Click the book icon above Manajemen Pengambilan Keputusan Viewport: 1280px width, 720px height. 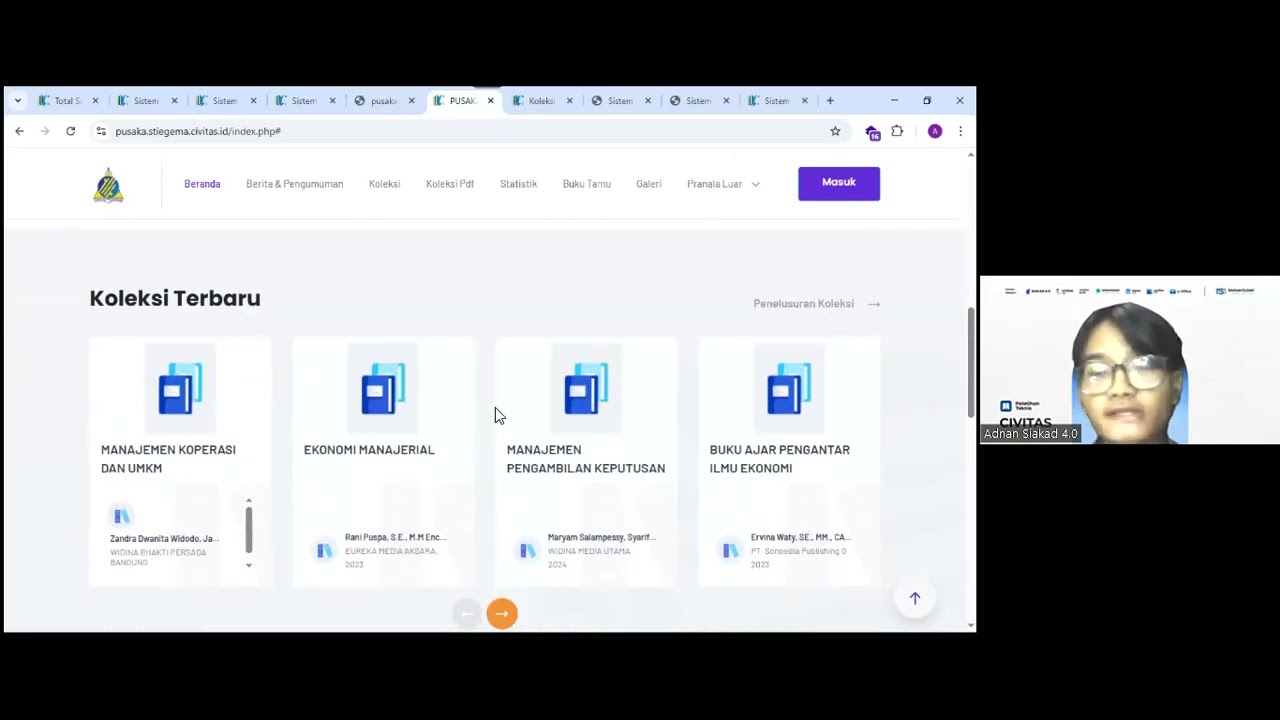586,388
